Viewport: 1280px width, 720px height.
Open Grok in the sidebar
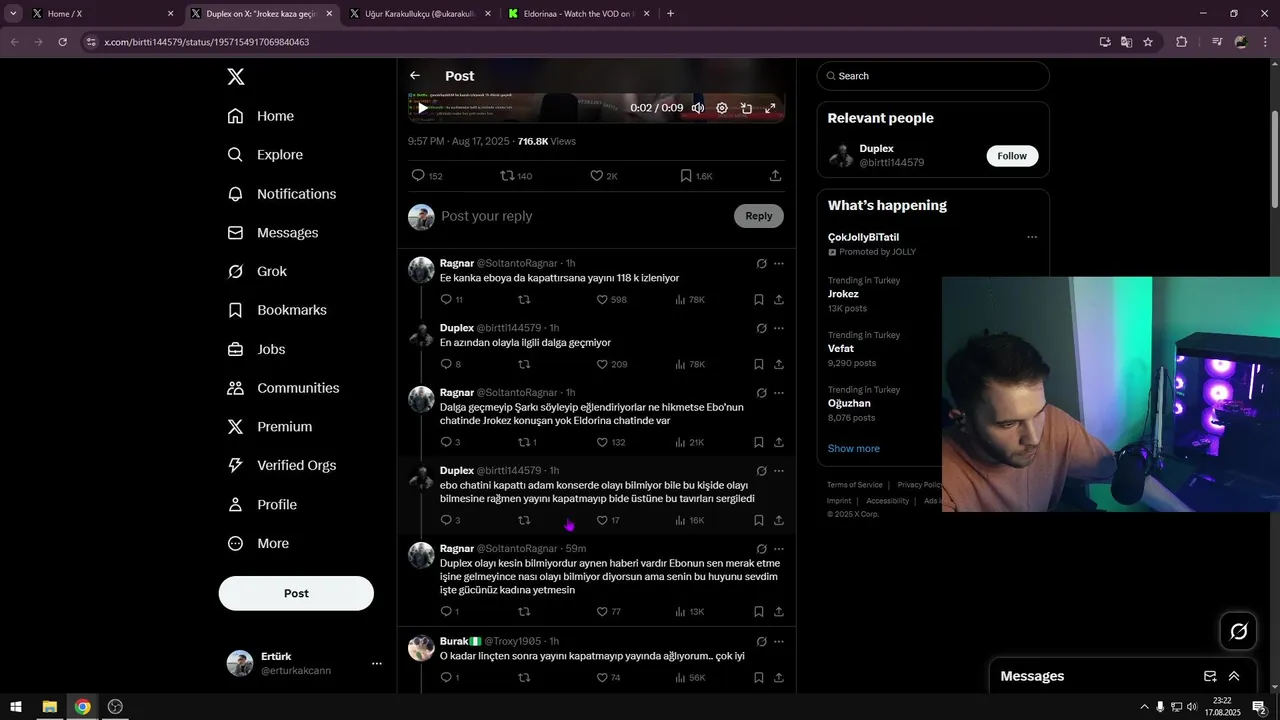[x=257, y=272]
